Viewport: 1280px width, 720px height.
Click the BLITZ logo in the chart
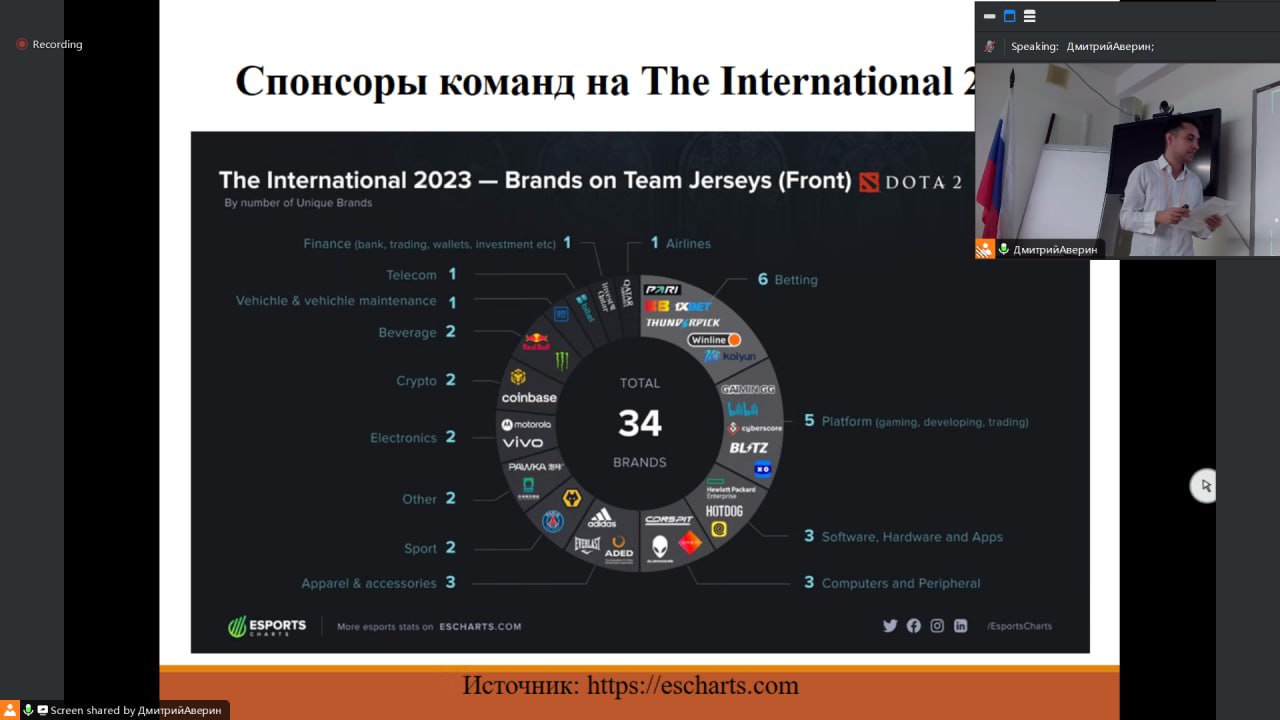pyautogui.click(x=748, y=448)
